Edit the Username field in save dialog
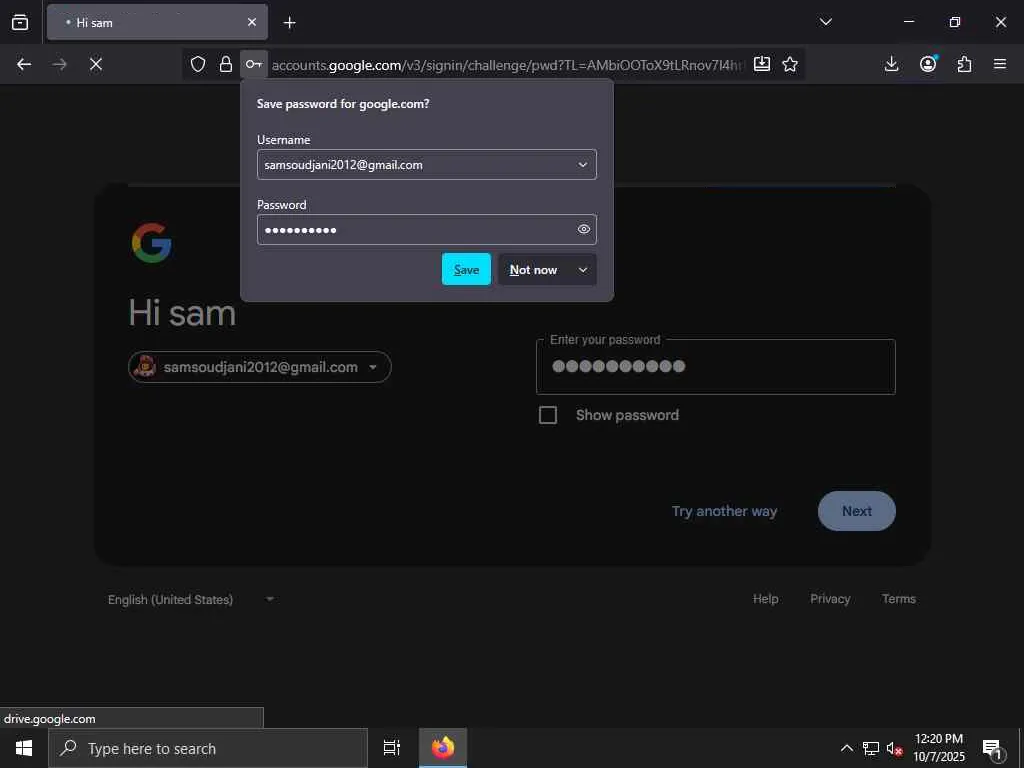The image size is (1024, 768). [x=426, y=165]
